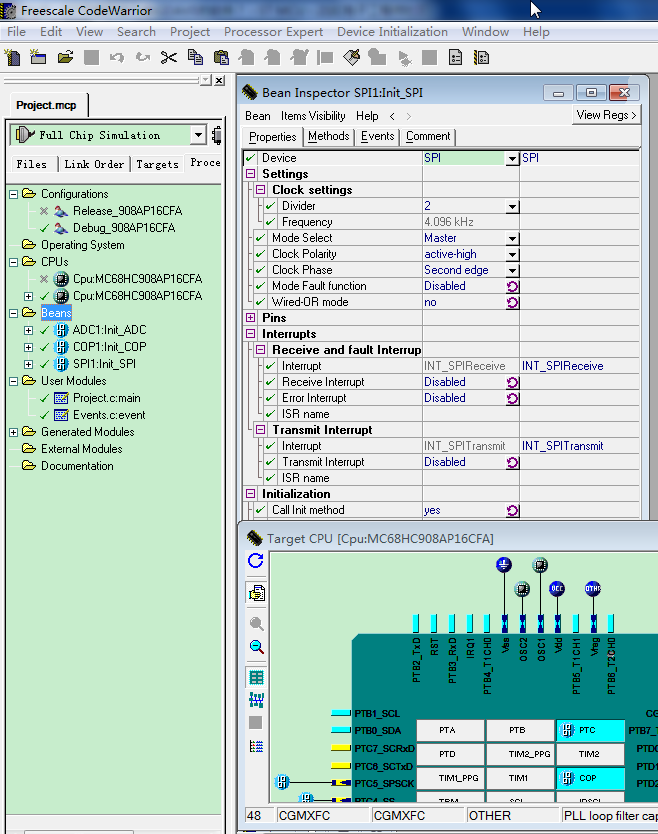This screenshot has width=658, height=834.
Task: Open the Clock Polarity dropdown
Action: [x=512, y=254]
